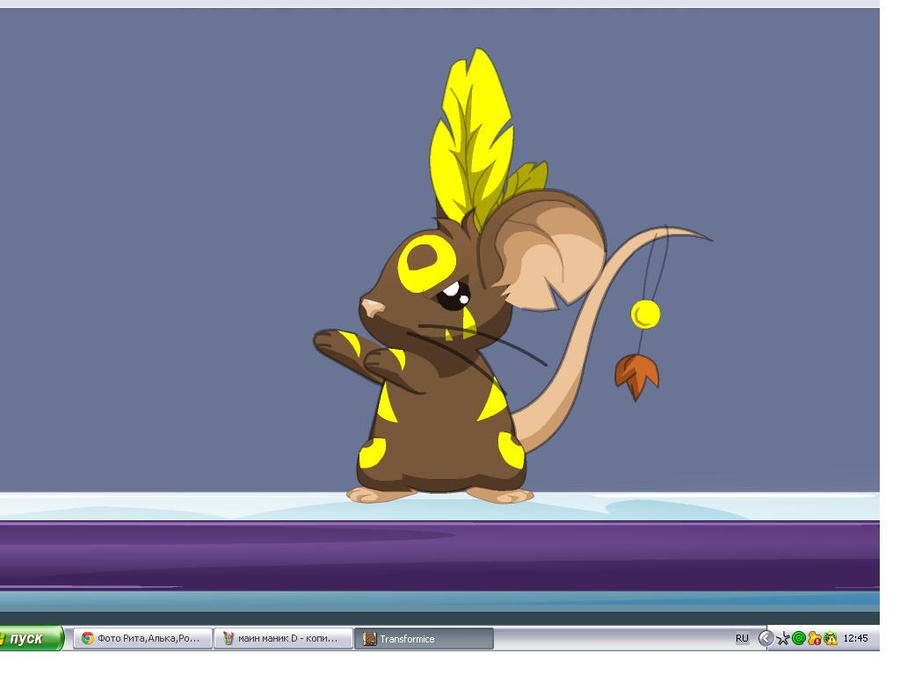Open the RU language indicator
The image size is (900, 675).
[742, 638]
